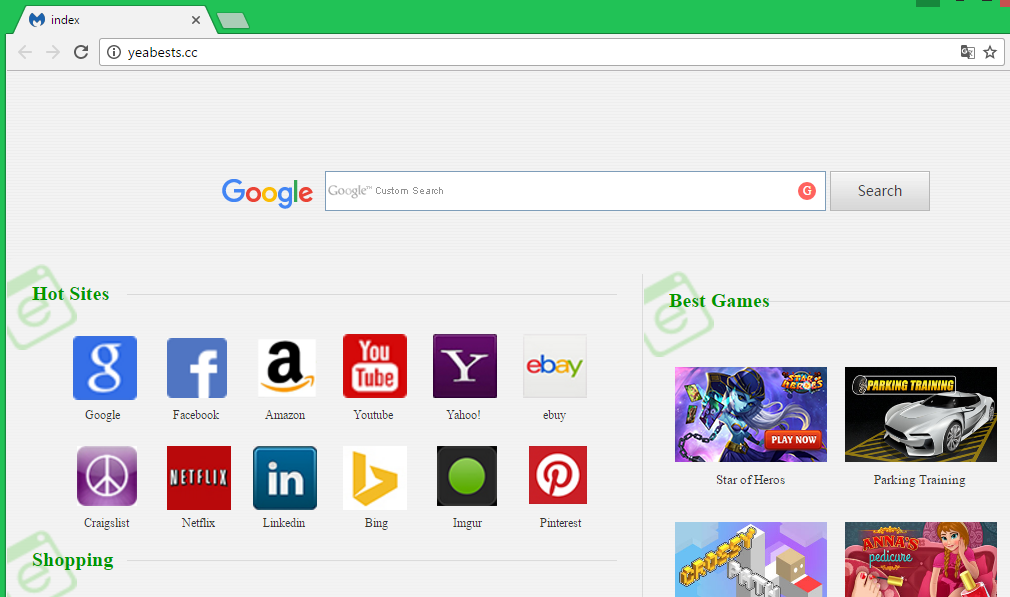Visit the Imgur green dot icon
This screenshot has width=1010, height=597.
click(x=467, y=476)
